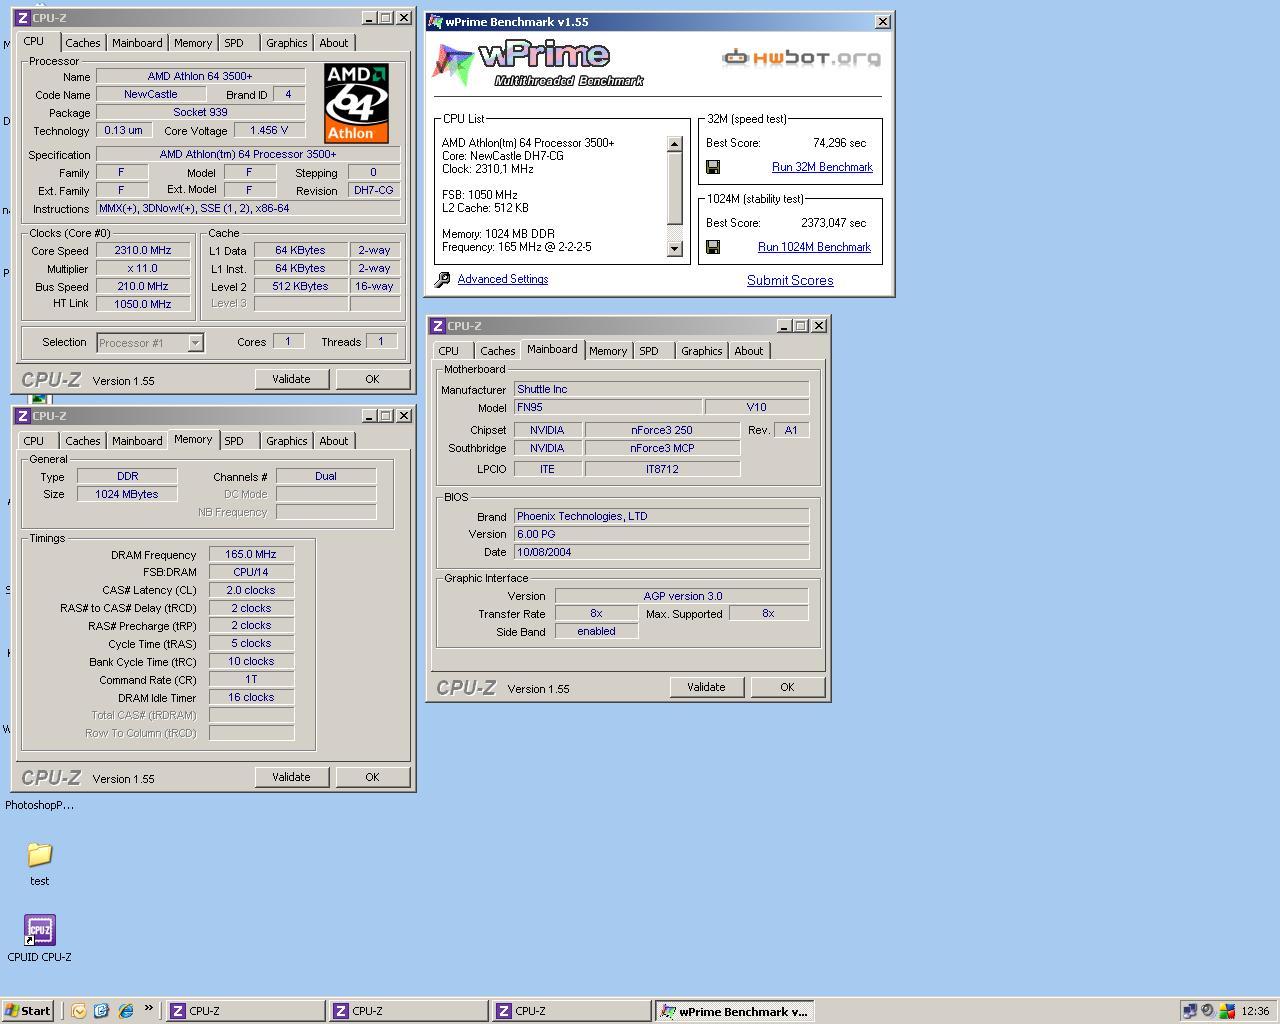Image resolution: width=1280 pixels, height=1024 pixels.
Task: Click the save icon under 1024M stability test
Action: pos(713,247)
